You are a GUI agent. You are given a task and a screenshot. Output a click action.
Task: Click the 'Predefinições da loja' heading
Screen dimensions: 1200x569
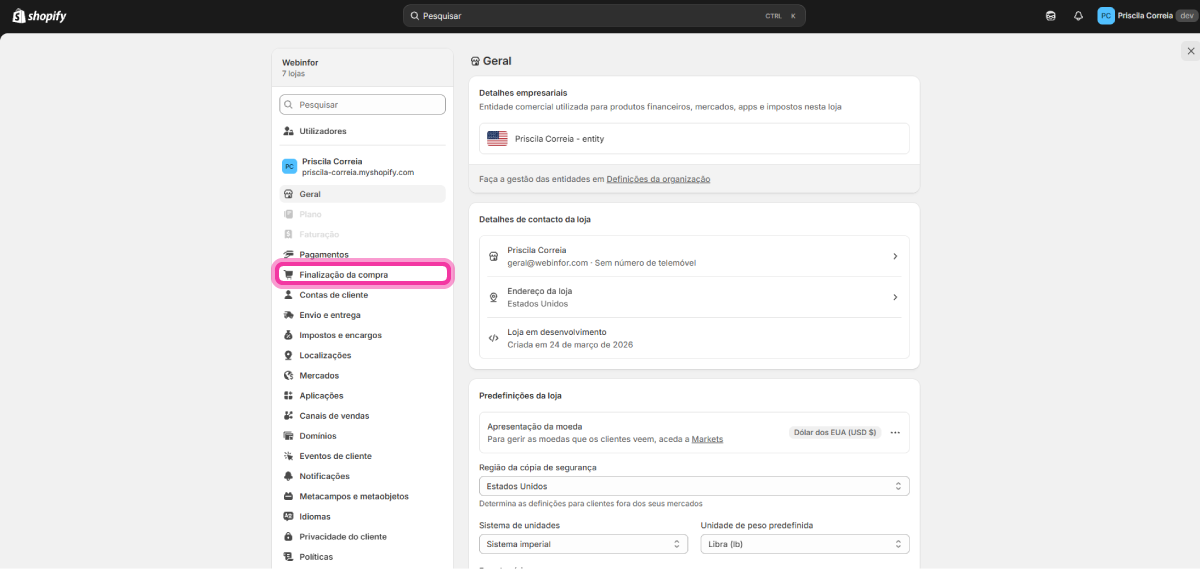(x=520, y=395)
